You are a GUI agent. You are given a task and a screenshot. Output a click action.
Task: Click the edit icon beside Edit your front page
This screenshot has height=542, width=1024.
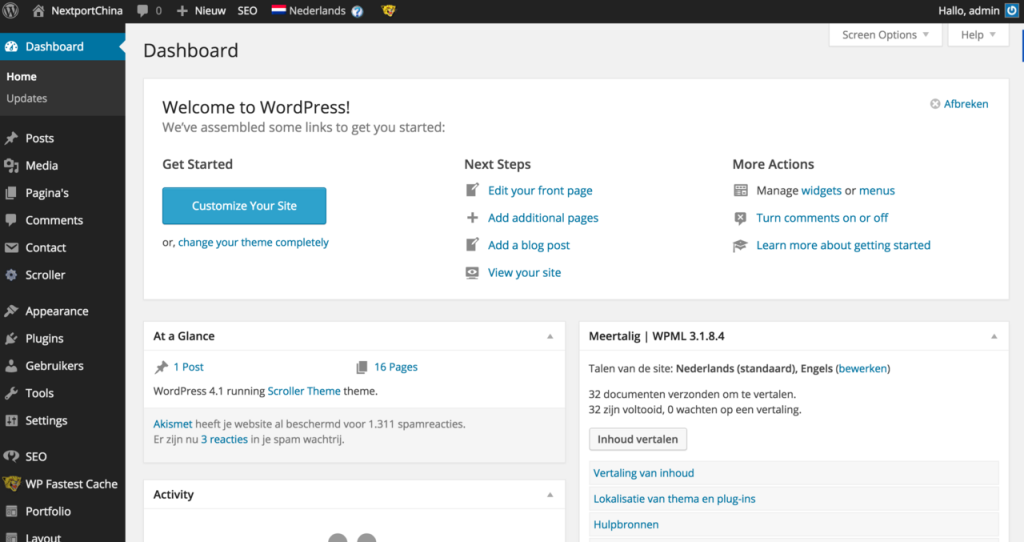click(x=472, y=190)
